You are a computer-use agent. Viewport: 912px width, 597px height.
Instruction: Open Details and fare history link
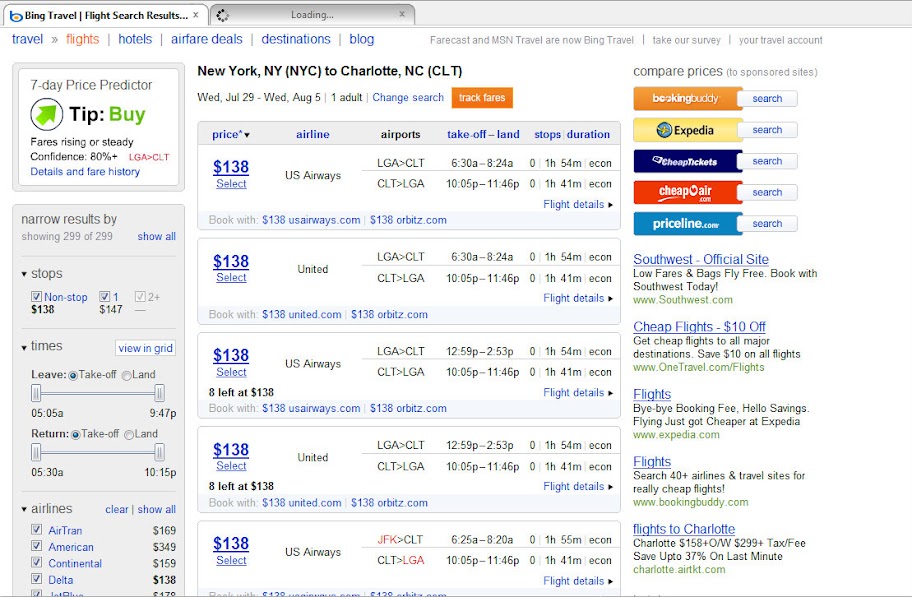tap(85, 172)
